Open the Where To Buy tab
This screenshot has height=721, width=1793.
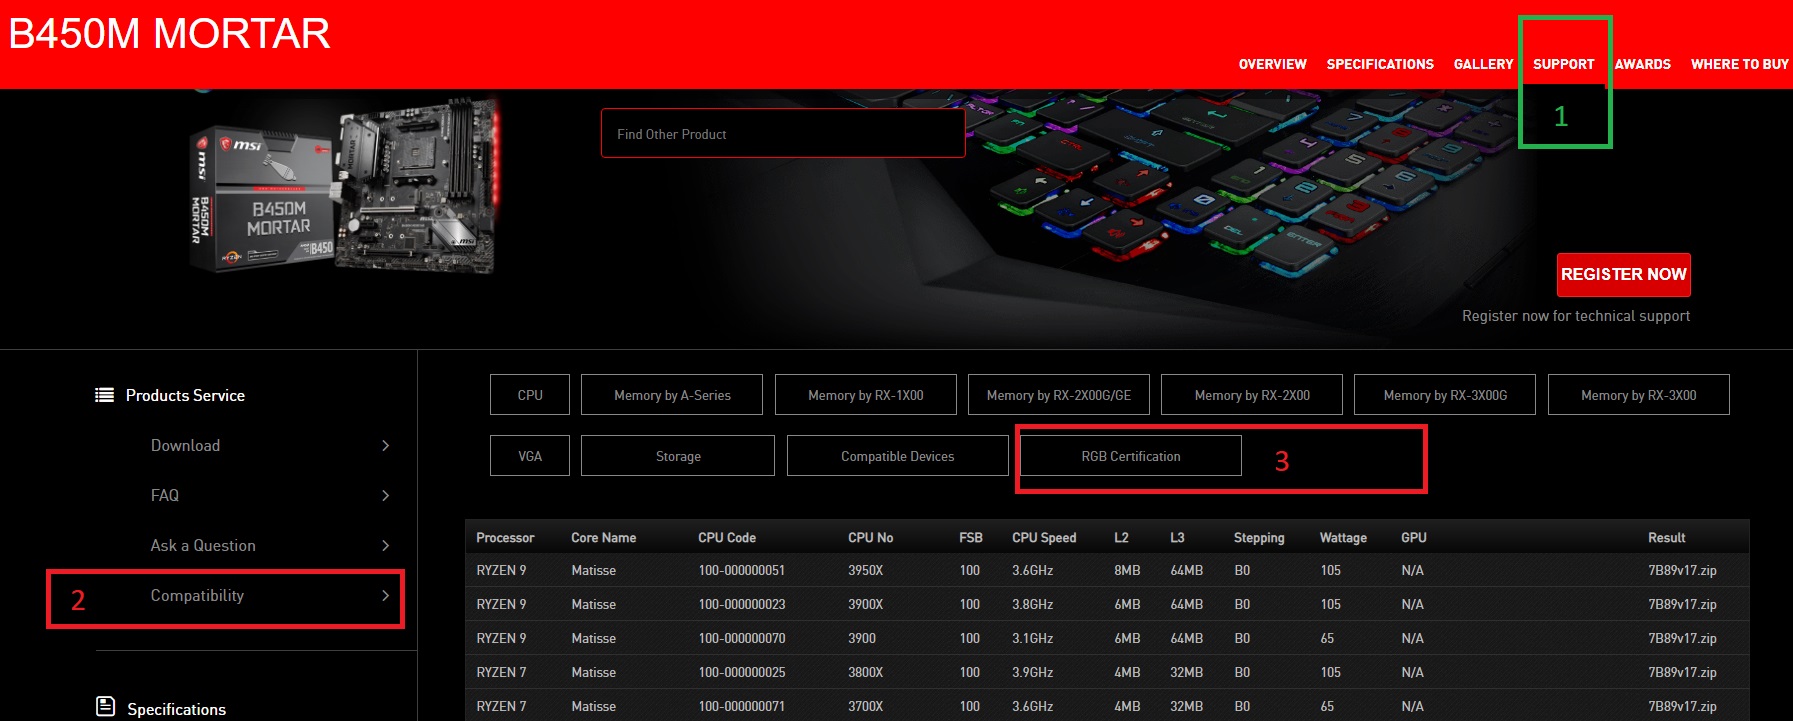coord(1739,64)
